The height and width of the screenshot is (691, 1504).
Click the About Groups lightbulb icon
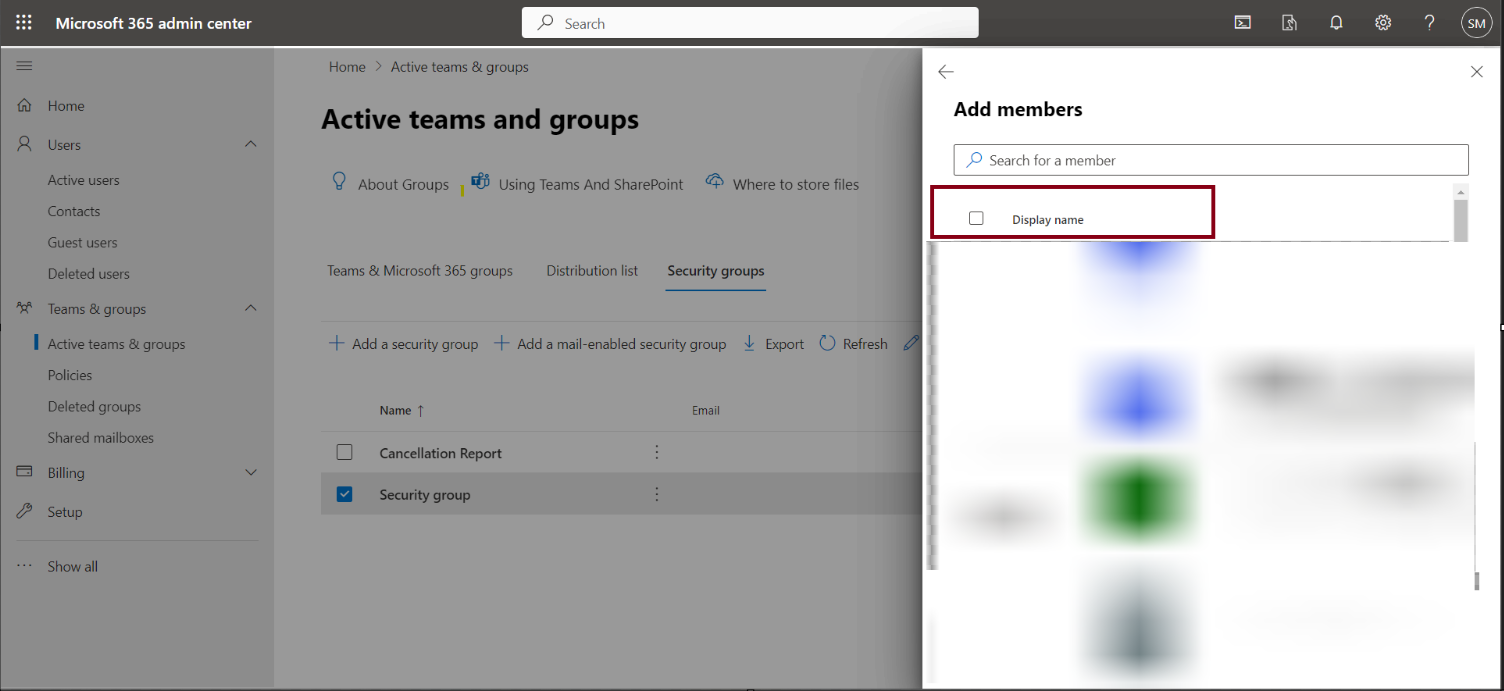click(x=339, y=182)
